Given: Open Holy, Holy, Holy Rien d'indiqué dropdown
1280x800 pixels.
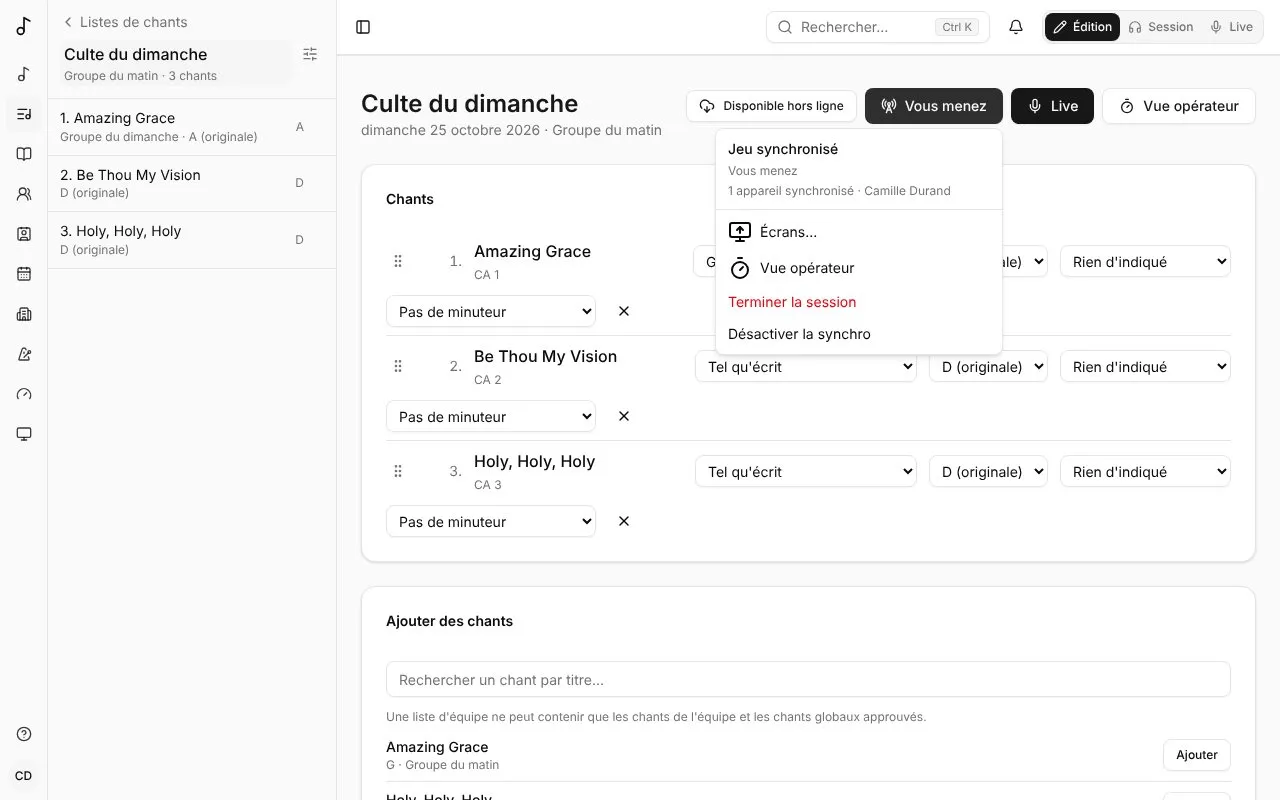Looking at the screenshot, I should pos(1145,471).
